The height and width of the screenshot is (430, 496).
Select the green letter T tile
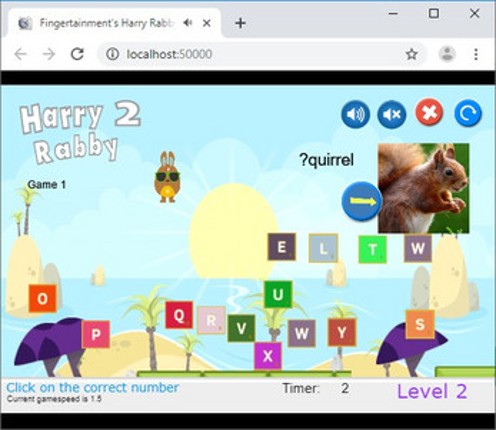coord(373,249)
